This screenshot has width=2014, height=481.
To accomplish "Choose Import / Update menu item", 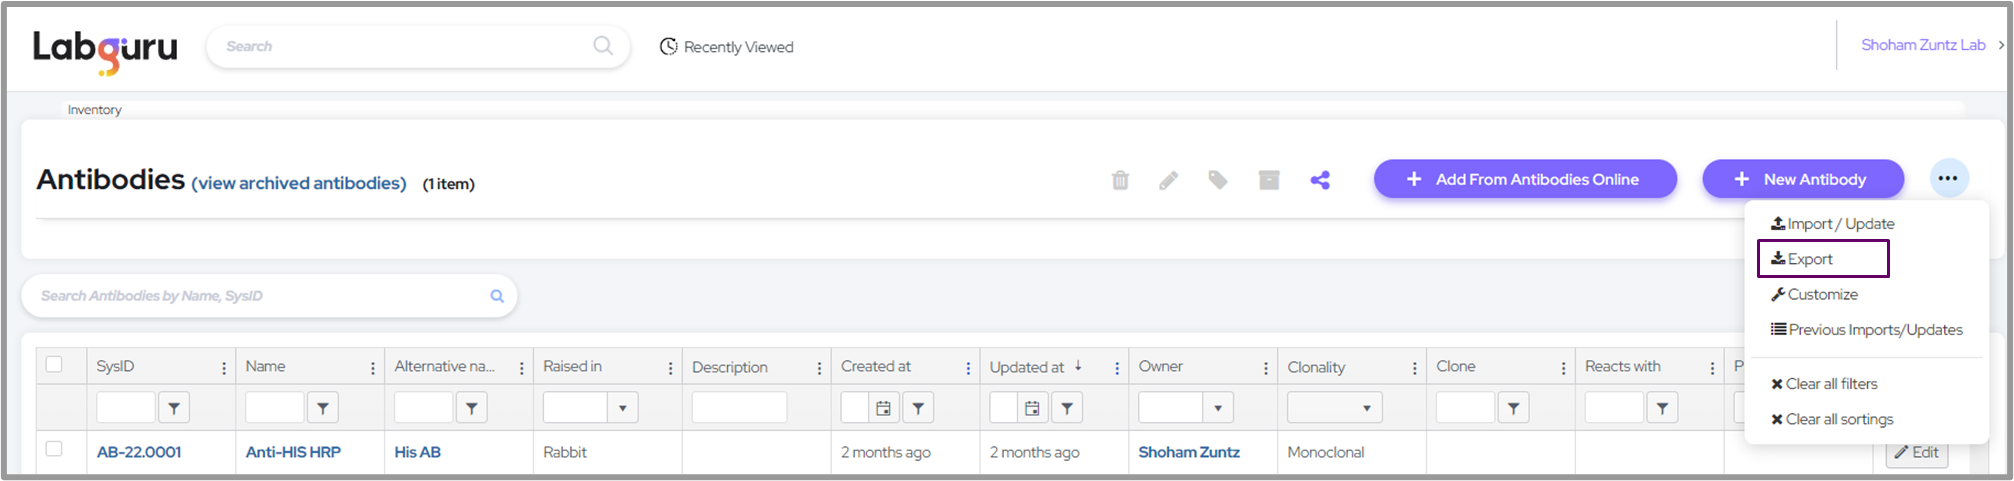I will pos(1840,224).
